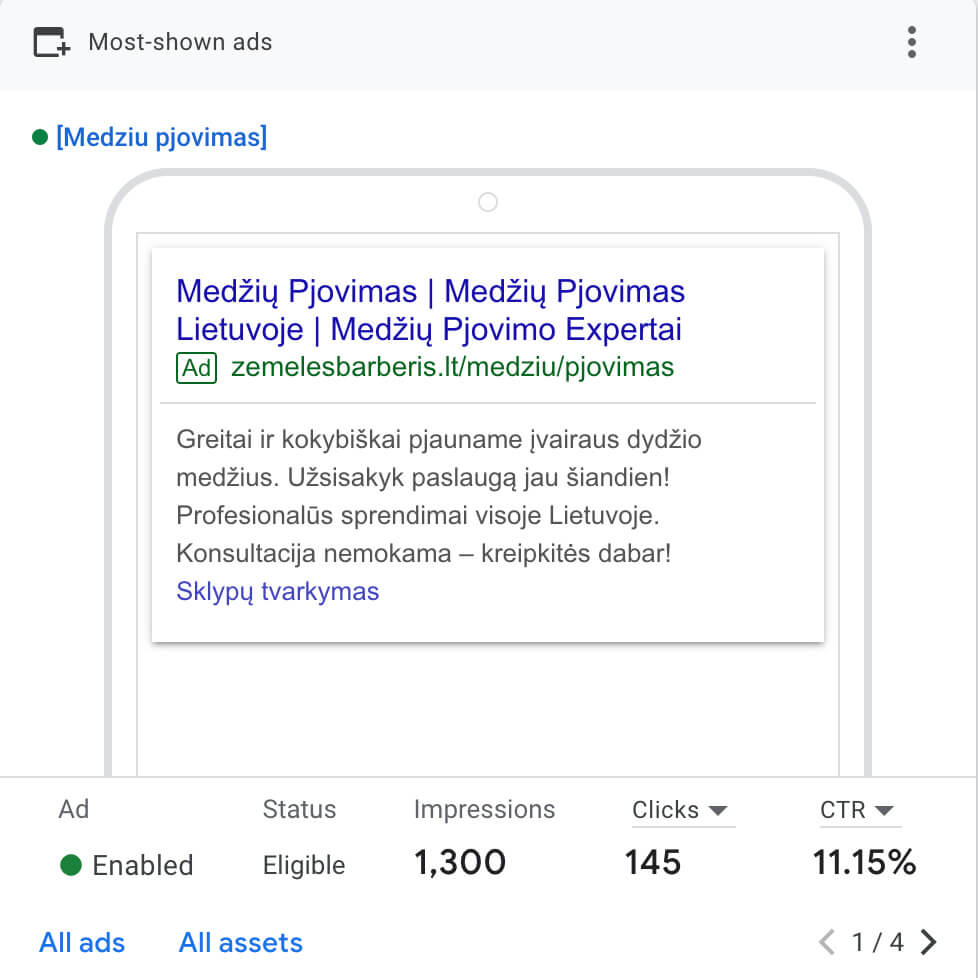Open the Clicks sort dropdown

click(x=682, y=810)
